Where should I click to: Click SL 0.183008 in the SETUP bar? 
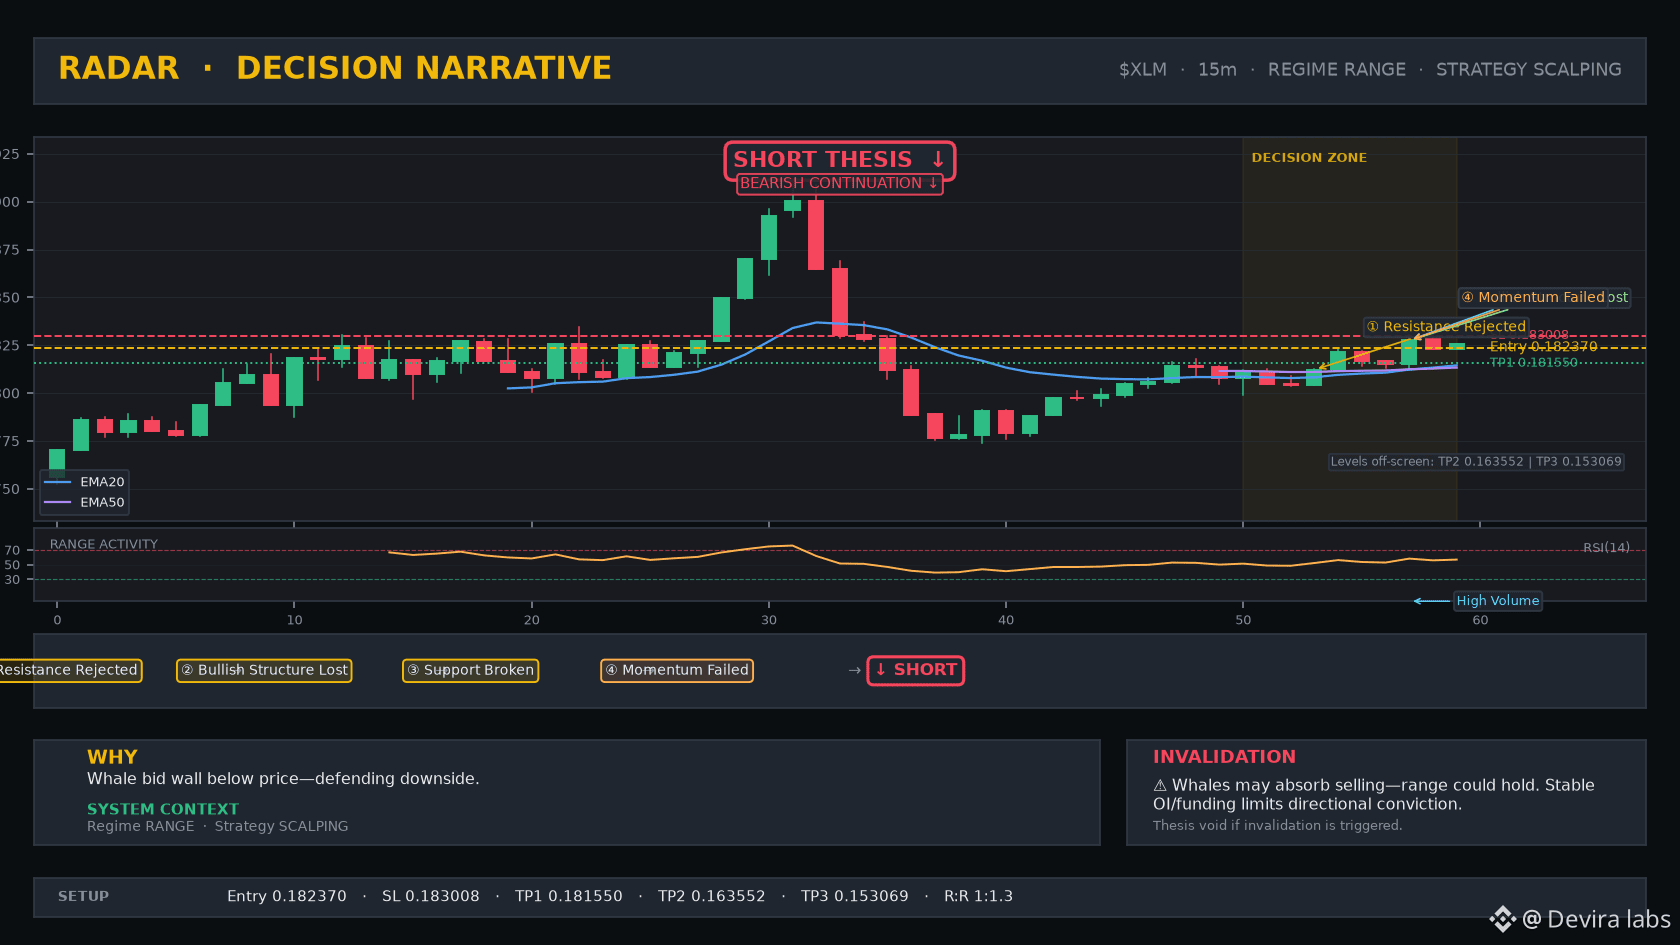431,897
